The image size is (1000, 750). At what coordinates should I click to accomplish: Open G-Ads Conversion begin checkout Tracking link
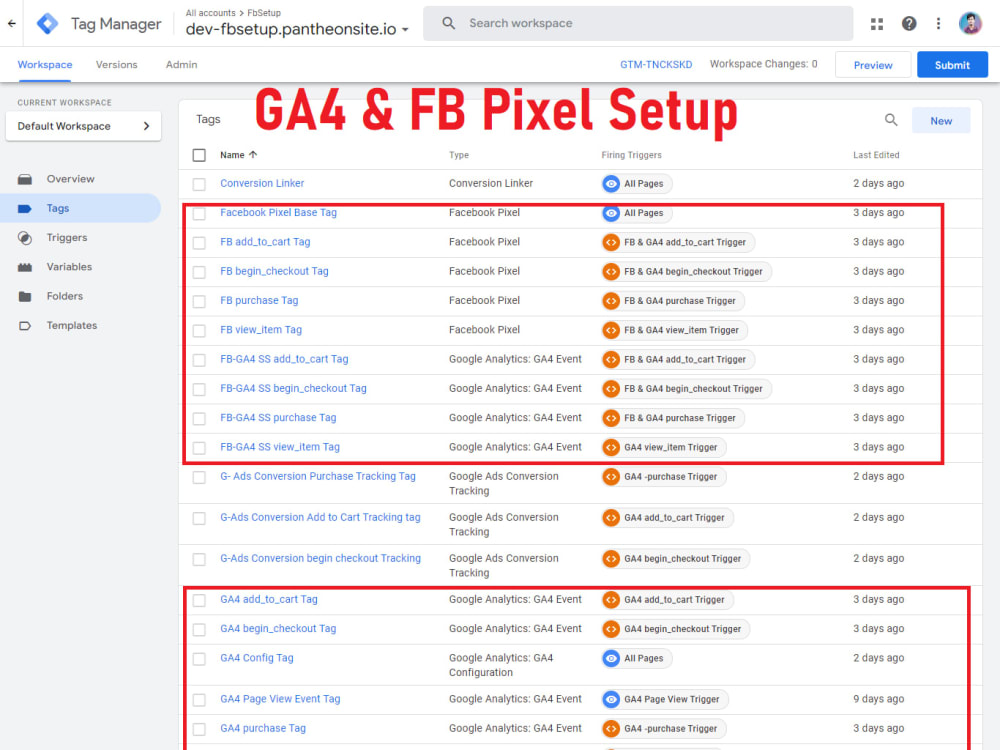tap(321, 559)
